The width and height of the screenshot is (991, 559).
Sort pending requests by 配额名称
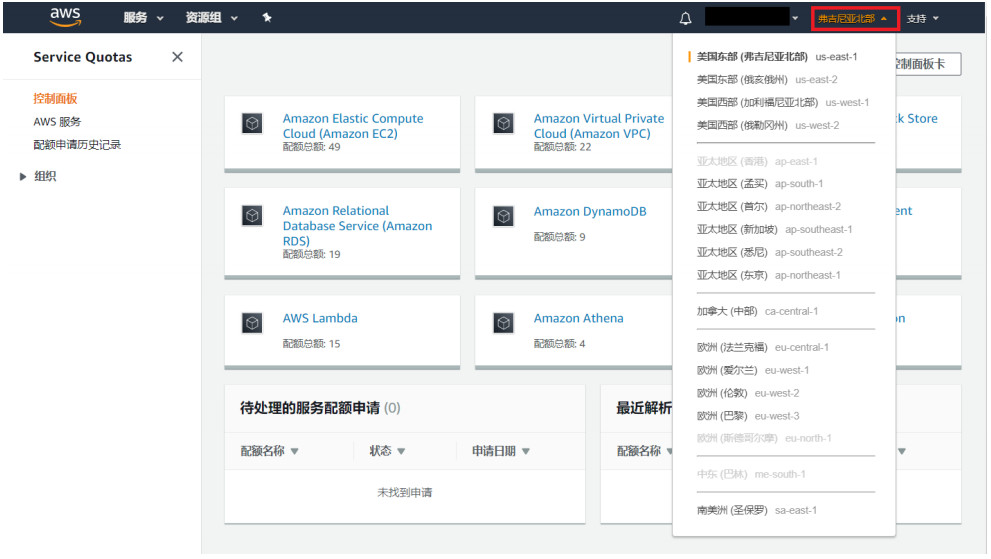(269, 451)
